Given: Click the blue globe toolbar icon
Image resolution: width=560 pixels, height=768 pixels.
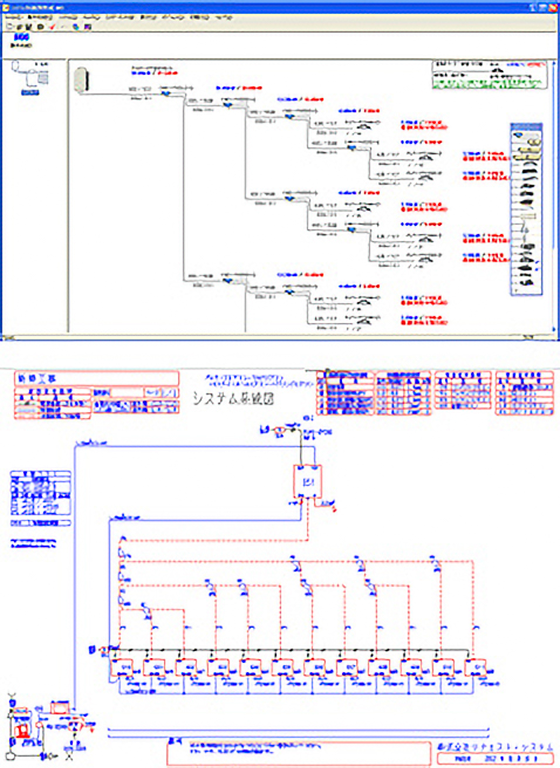Looking at the screenshot, I should click(x=76, y=27).
